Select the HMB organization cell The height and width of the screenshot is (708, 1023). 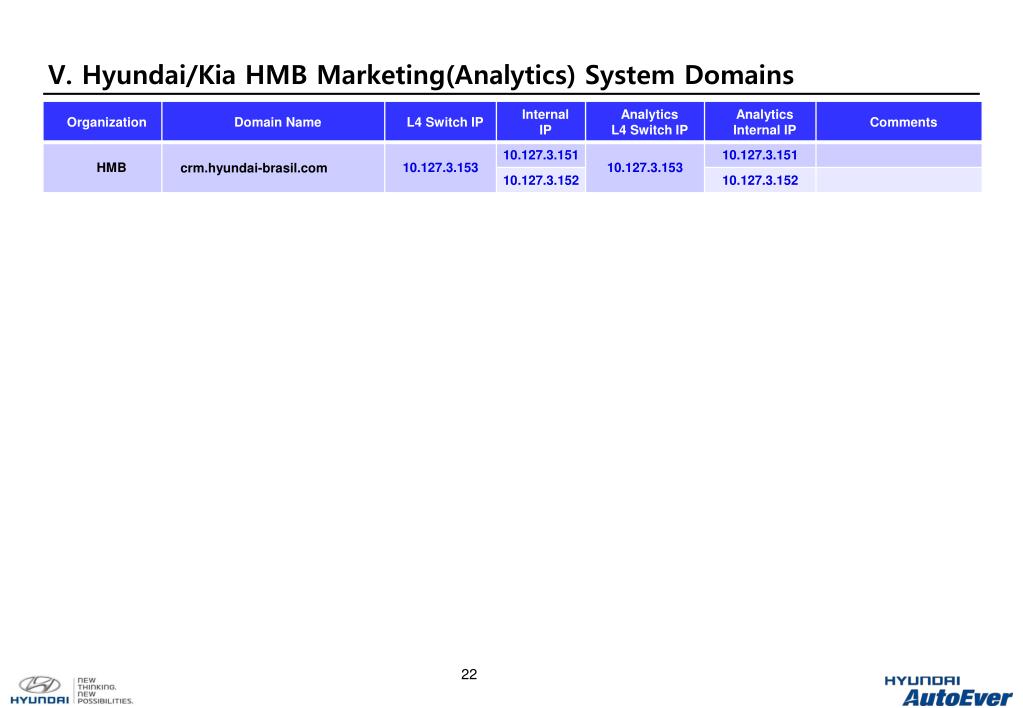click(x=102, y=168)
